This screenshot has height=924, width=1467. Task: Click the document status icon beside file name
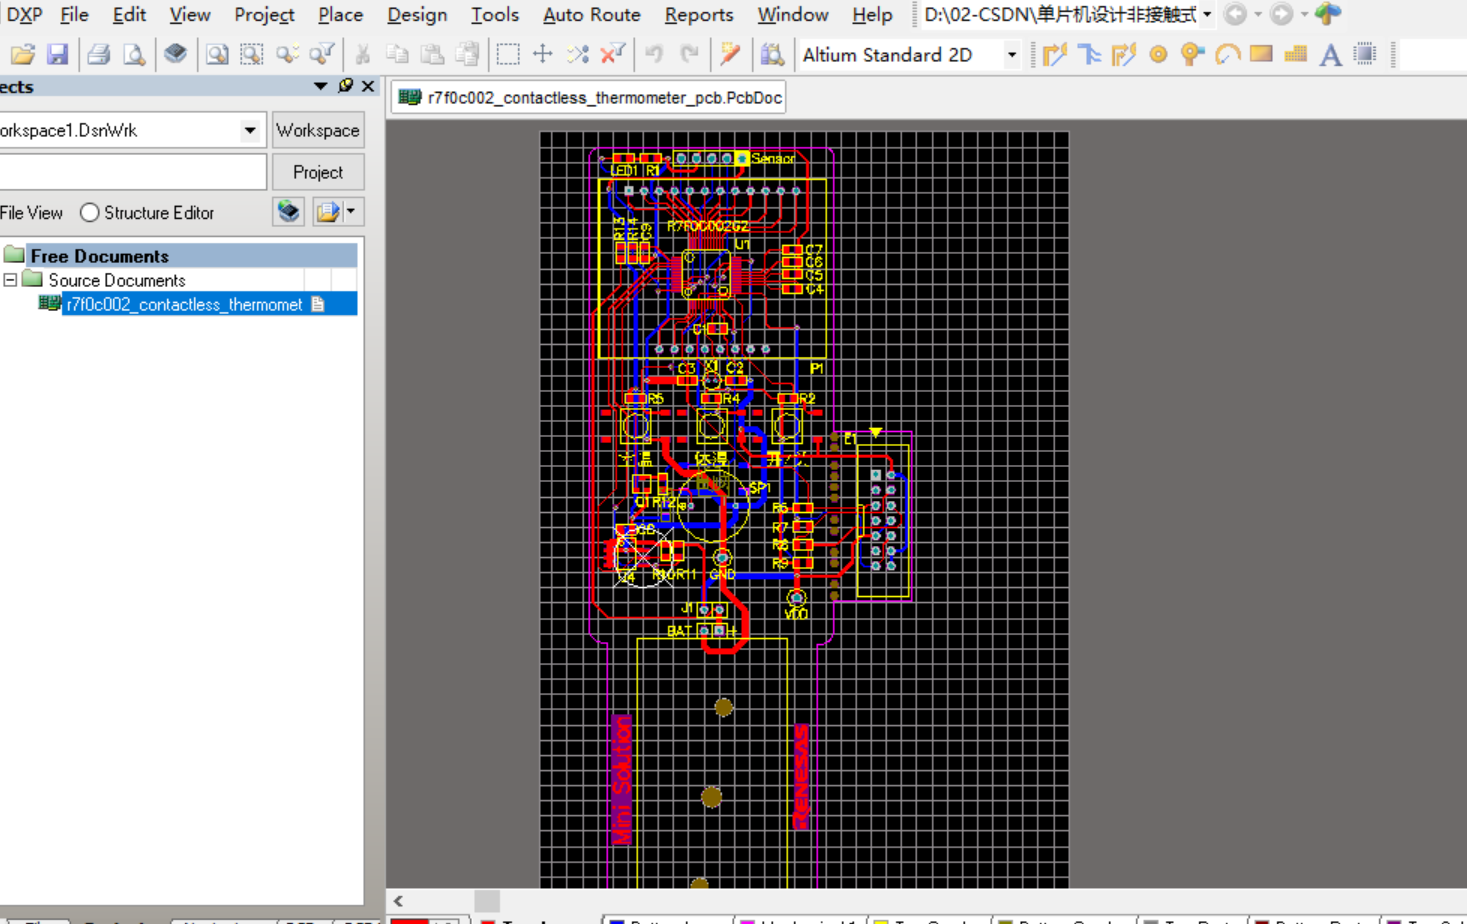(x=318, y=304)
